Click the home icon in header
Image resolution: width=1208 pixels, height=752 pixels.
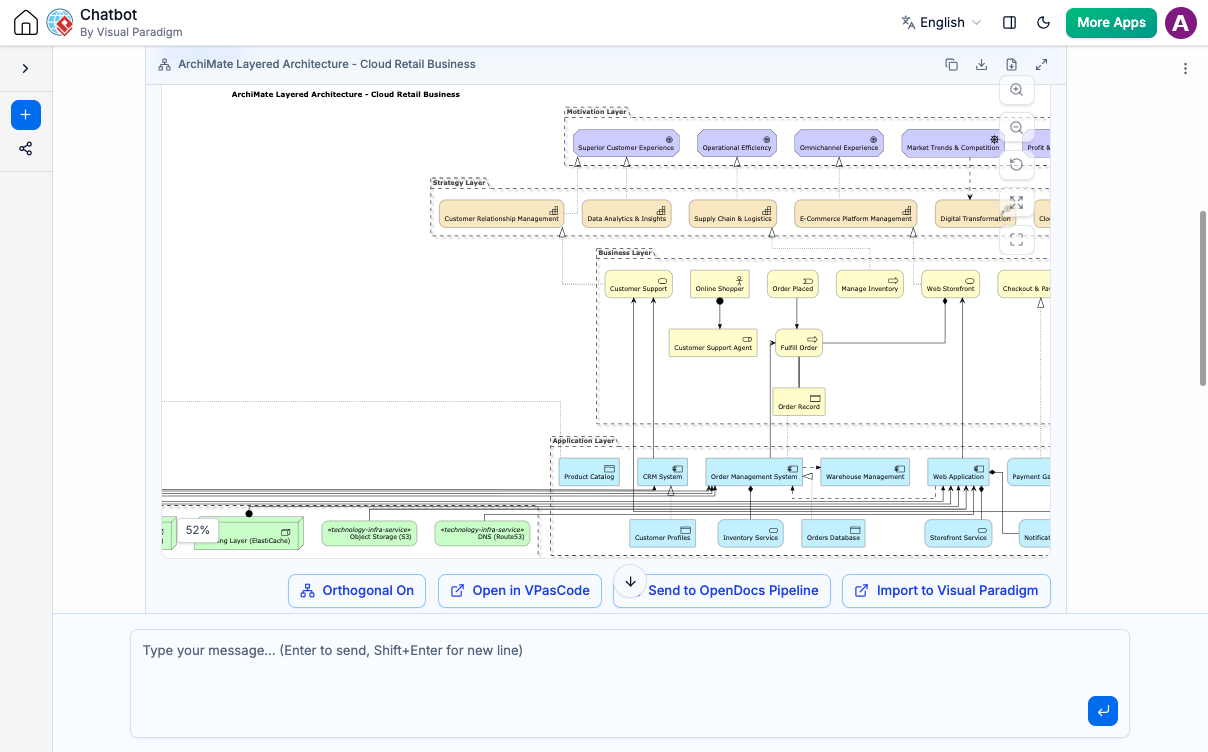point(26,23)
